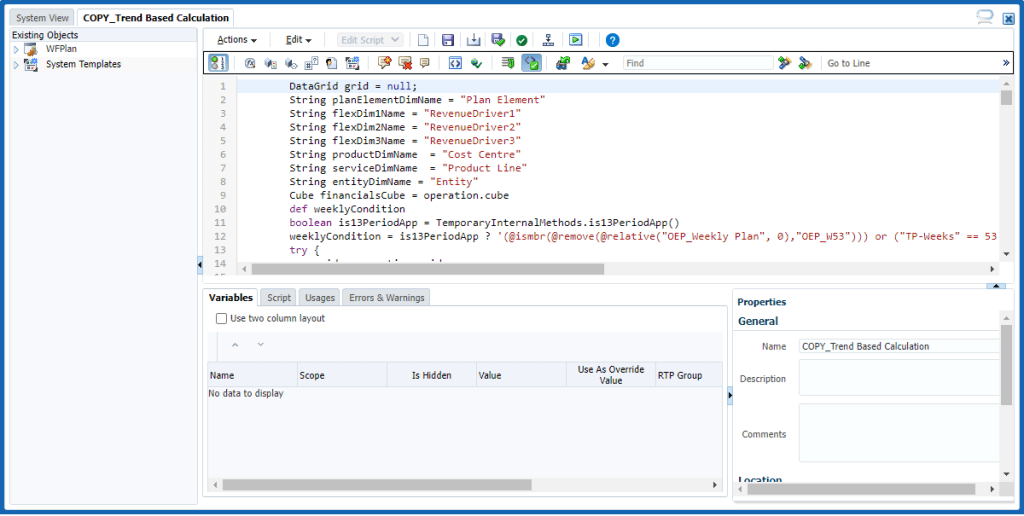Expand the WFPlan tree node

(16, 49)
